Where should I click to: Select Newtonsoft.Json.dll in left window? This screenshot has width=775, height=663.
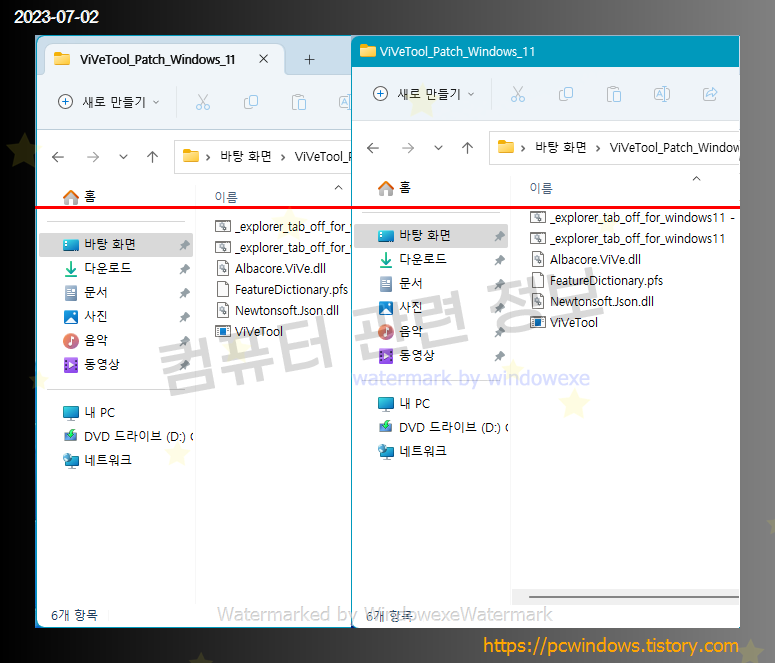(x=277, y=310)
